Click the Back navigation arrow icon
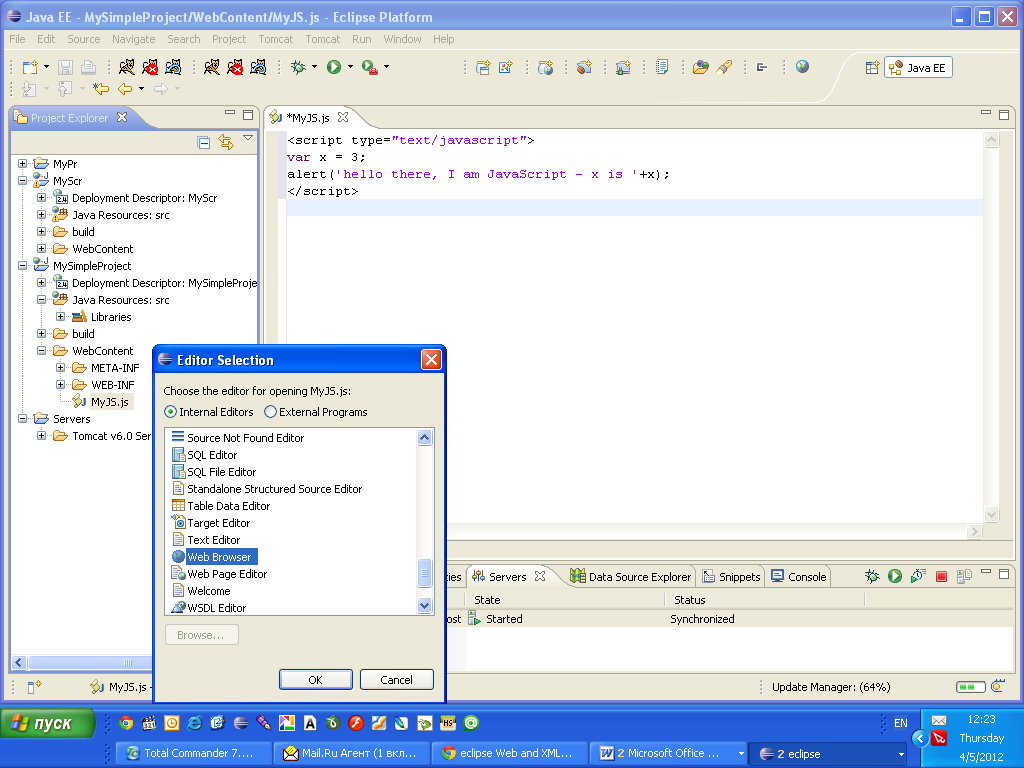The width and height of the screenshot is (1024, 768). tap(125, 89)
